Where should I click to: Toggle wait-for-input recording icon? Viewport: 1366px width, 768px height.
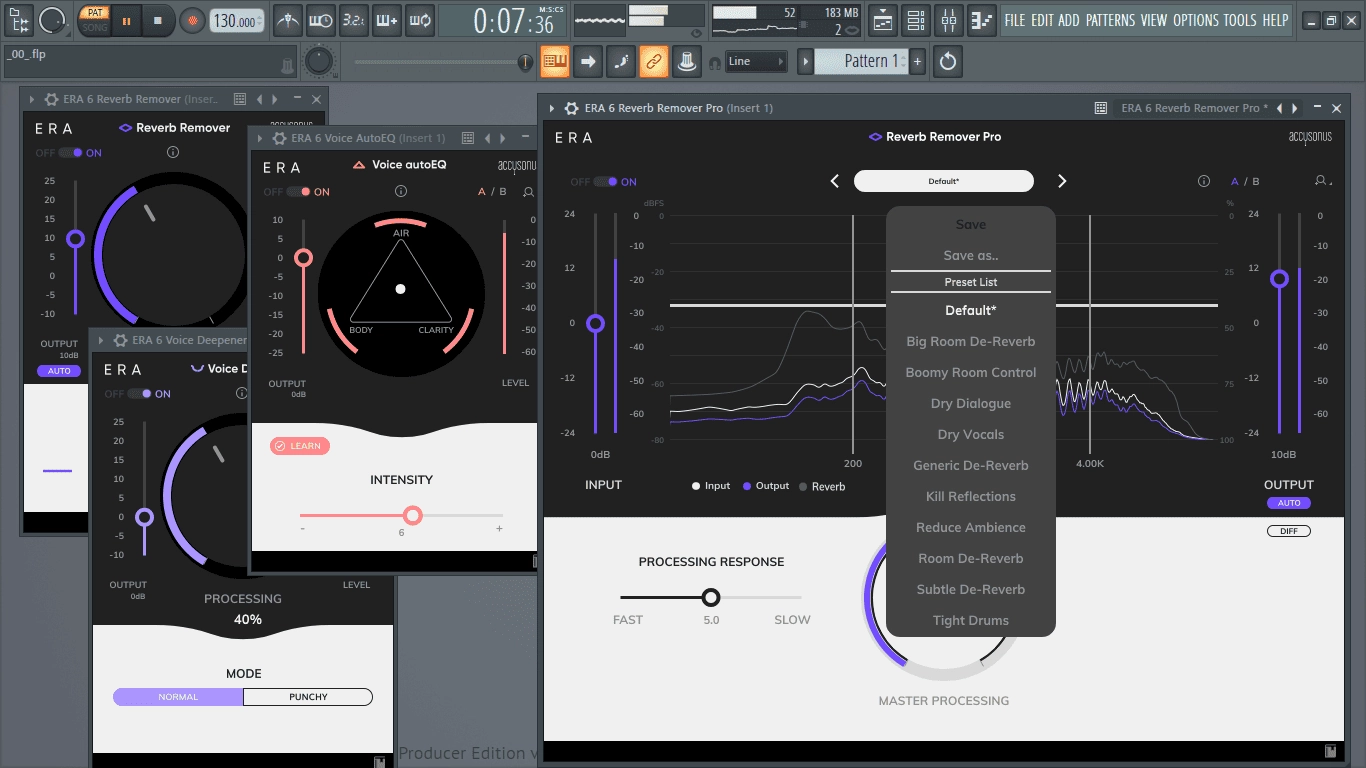click(x=321, y=19)
